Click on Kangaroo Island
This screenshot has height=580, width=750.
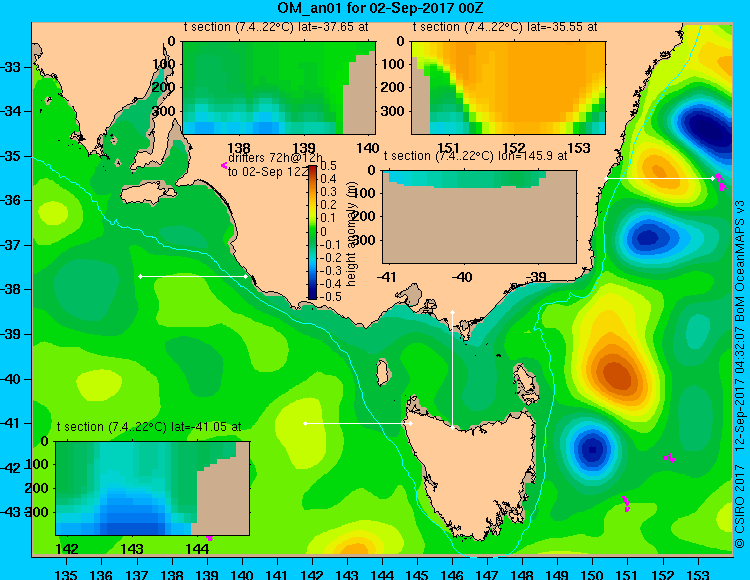click(x=149, y=194)
